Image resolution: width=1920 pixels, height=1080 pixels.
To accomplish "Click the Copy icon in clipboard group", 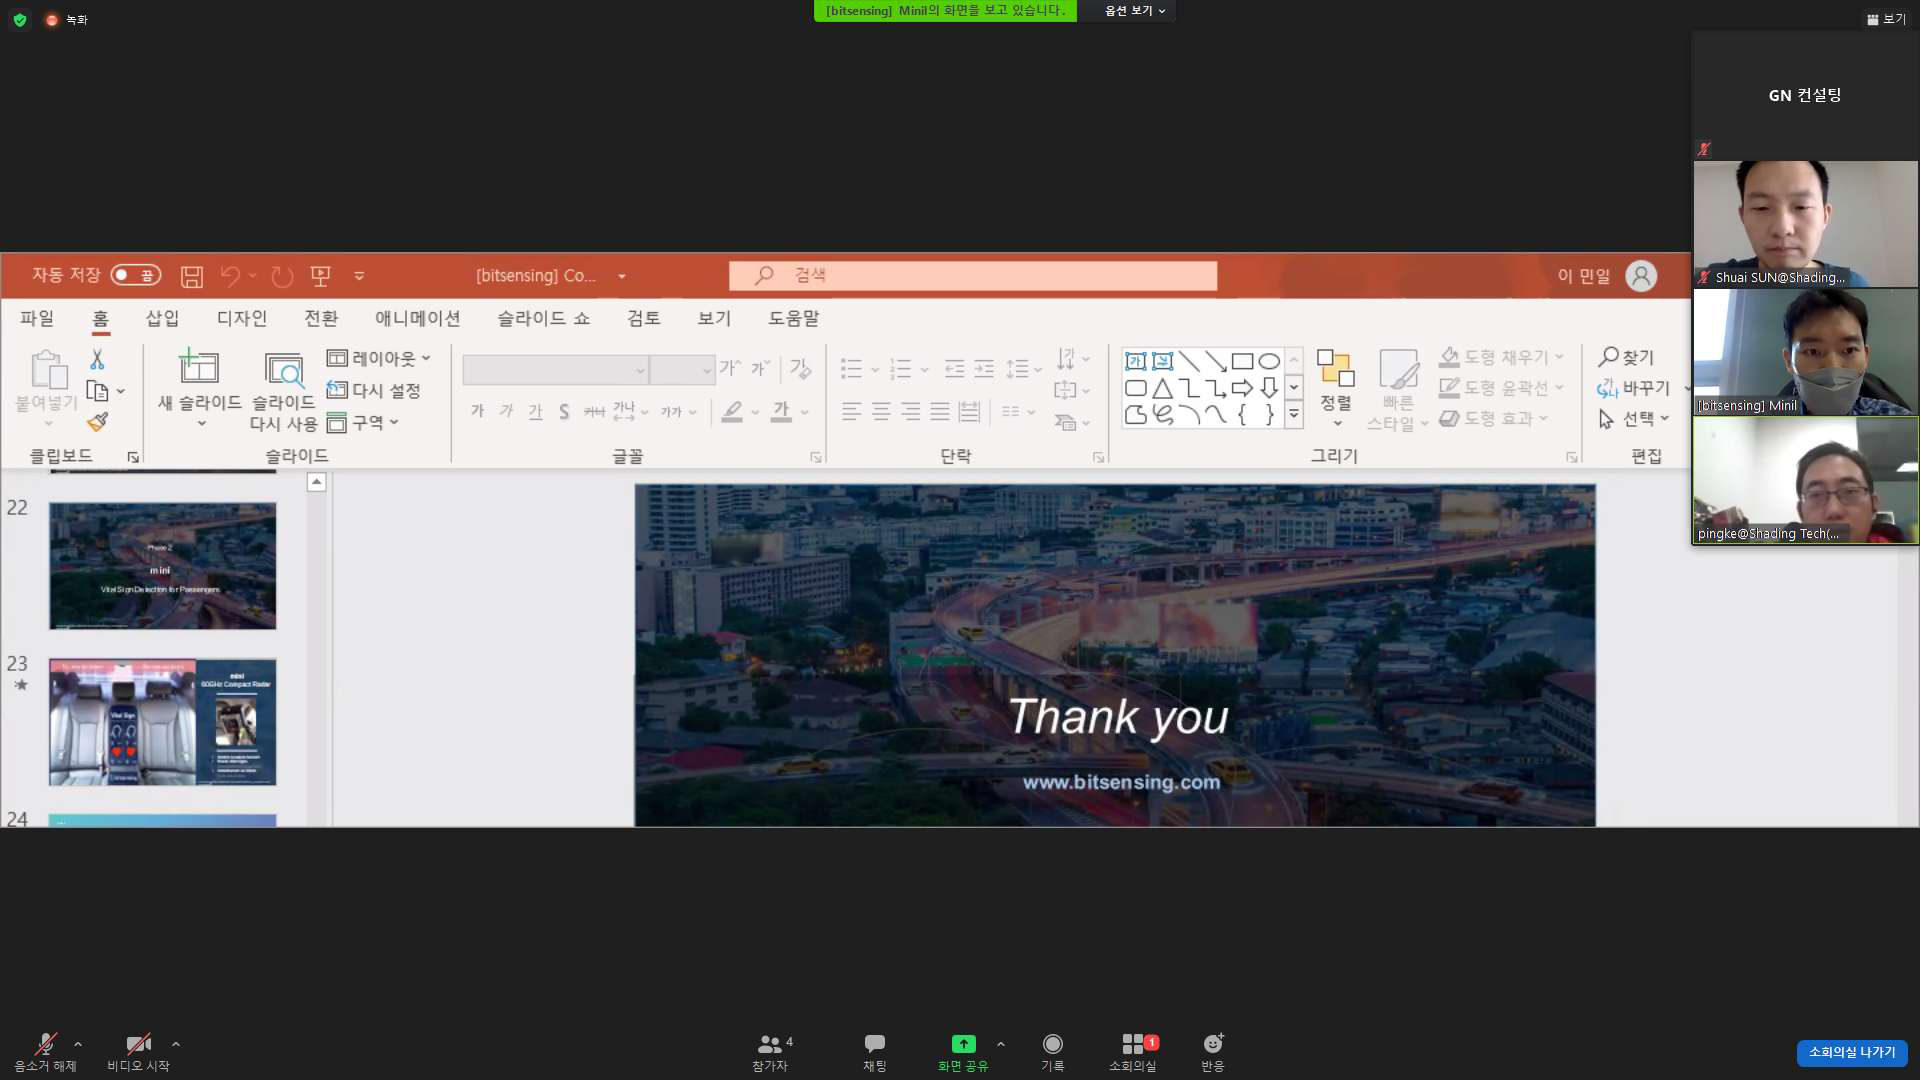I will tap(97, 391).
